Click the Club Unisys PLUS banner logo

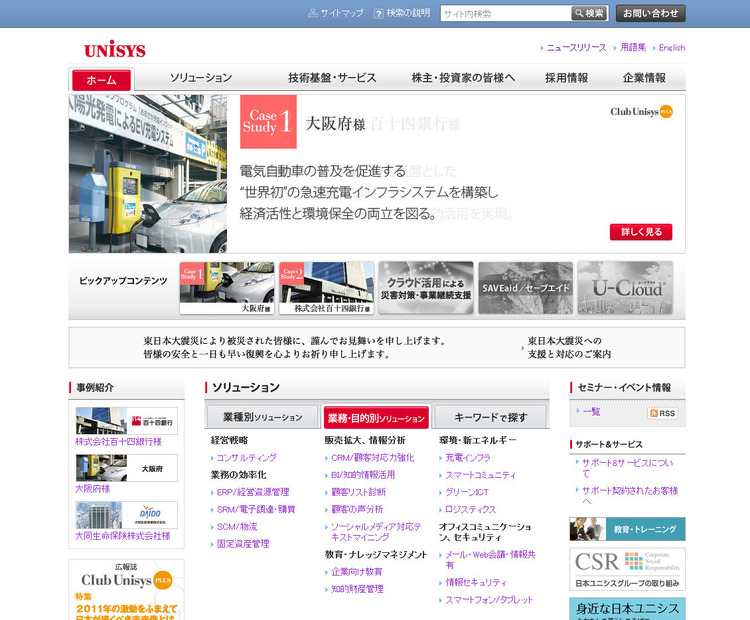tap(641, 111)
